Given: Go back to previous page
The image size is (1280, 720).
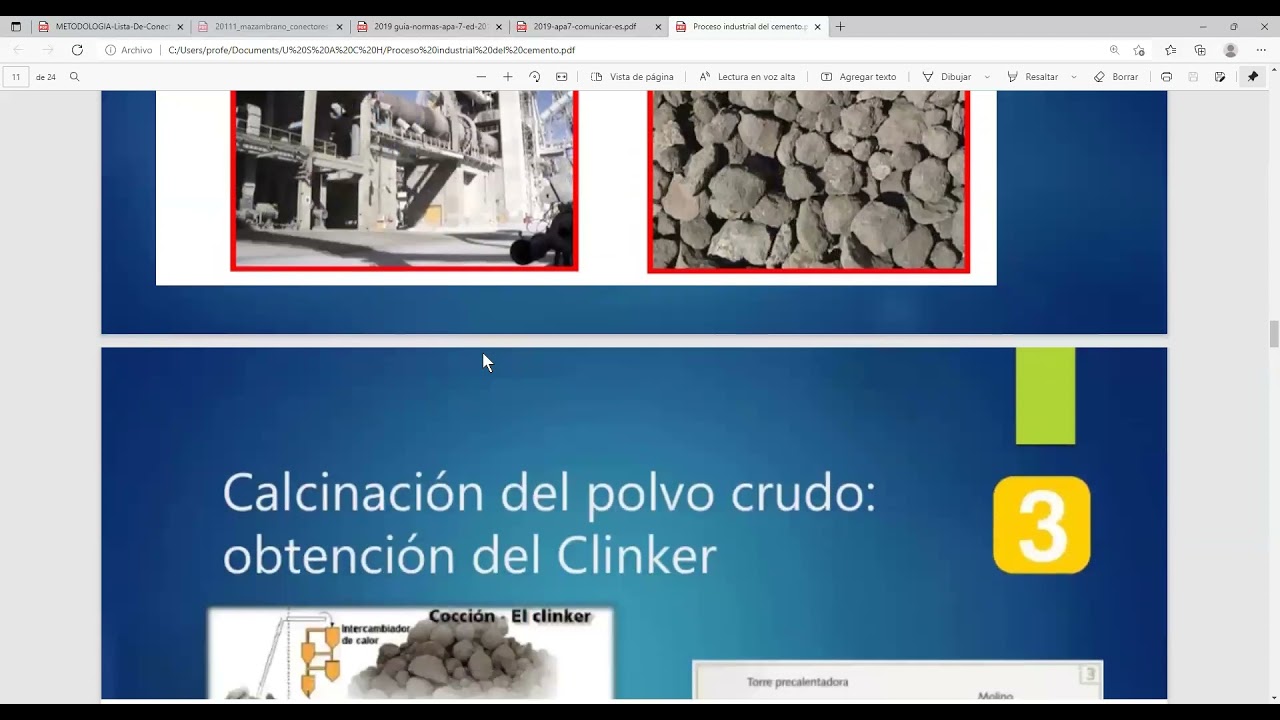Looking at the screenshot, I should (x=18, y=50).
